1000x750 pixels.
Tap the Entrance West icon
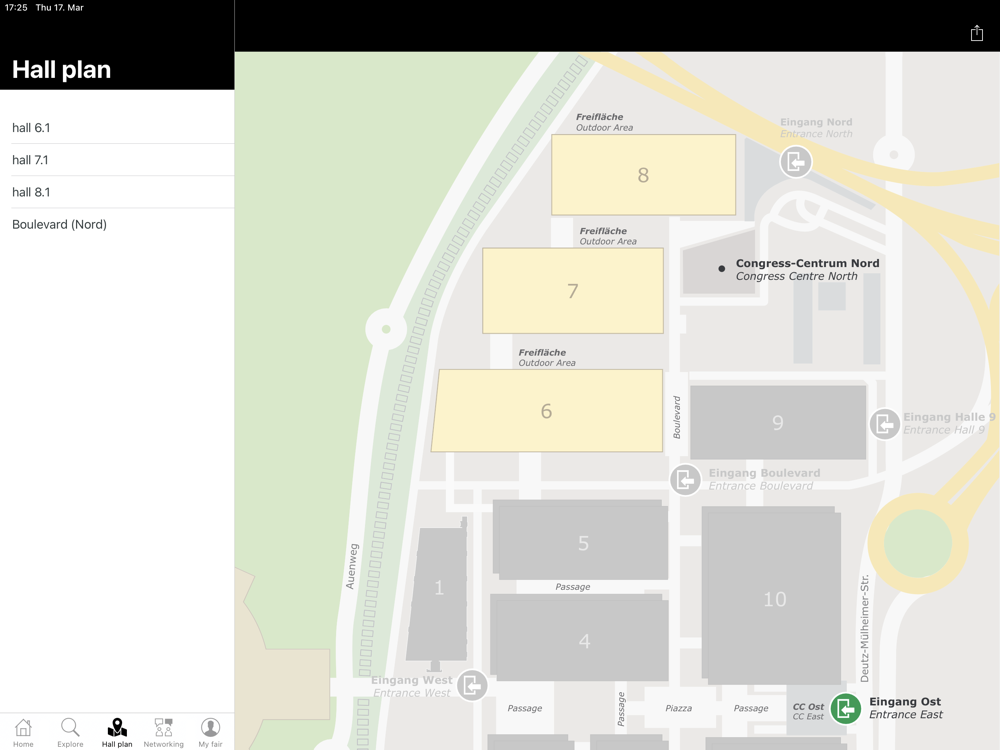(x=472, y=686)
